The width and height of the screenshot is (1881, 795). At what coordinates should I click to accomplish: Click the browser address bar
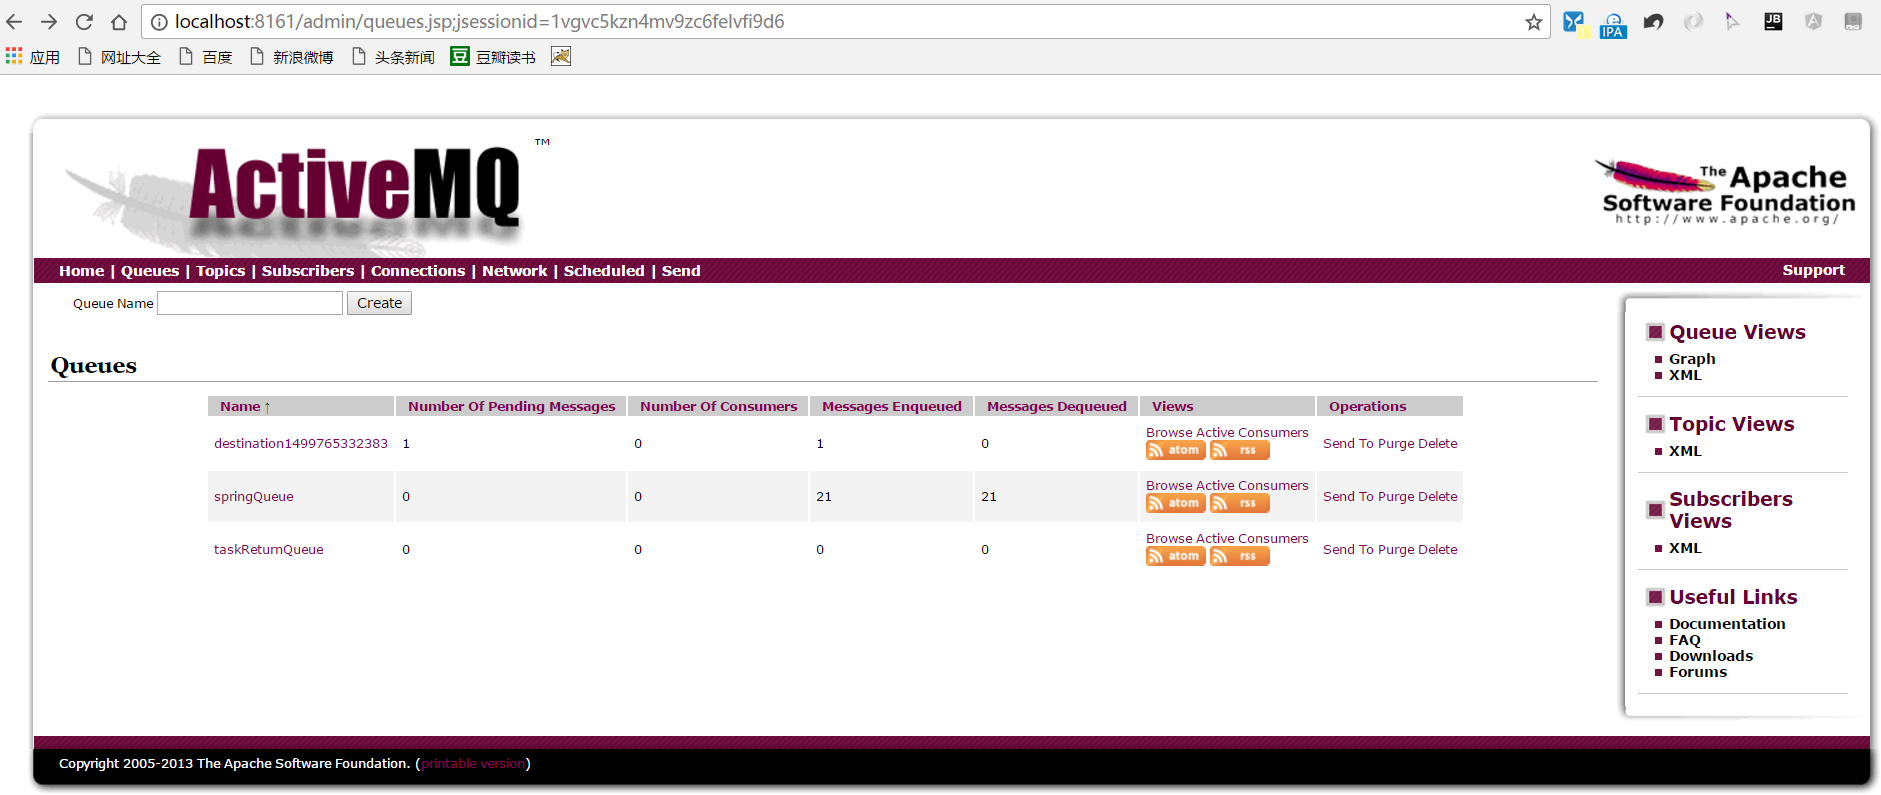click(845, 22)
